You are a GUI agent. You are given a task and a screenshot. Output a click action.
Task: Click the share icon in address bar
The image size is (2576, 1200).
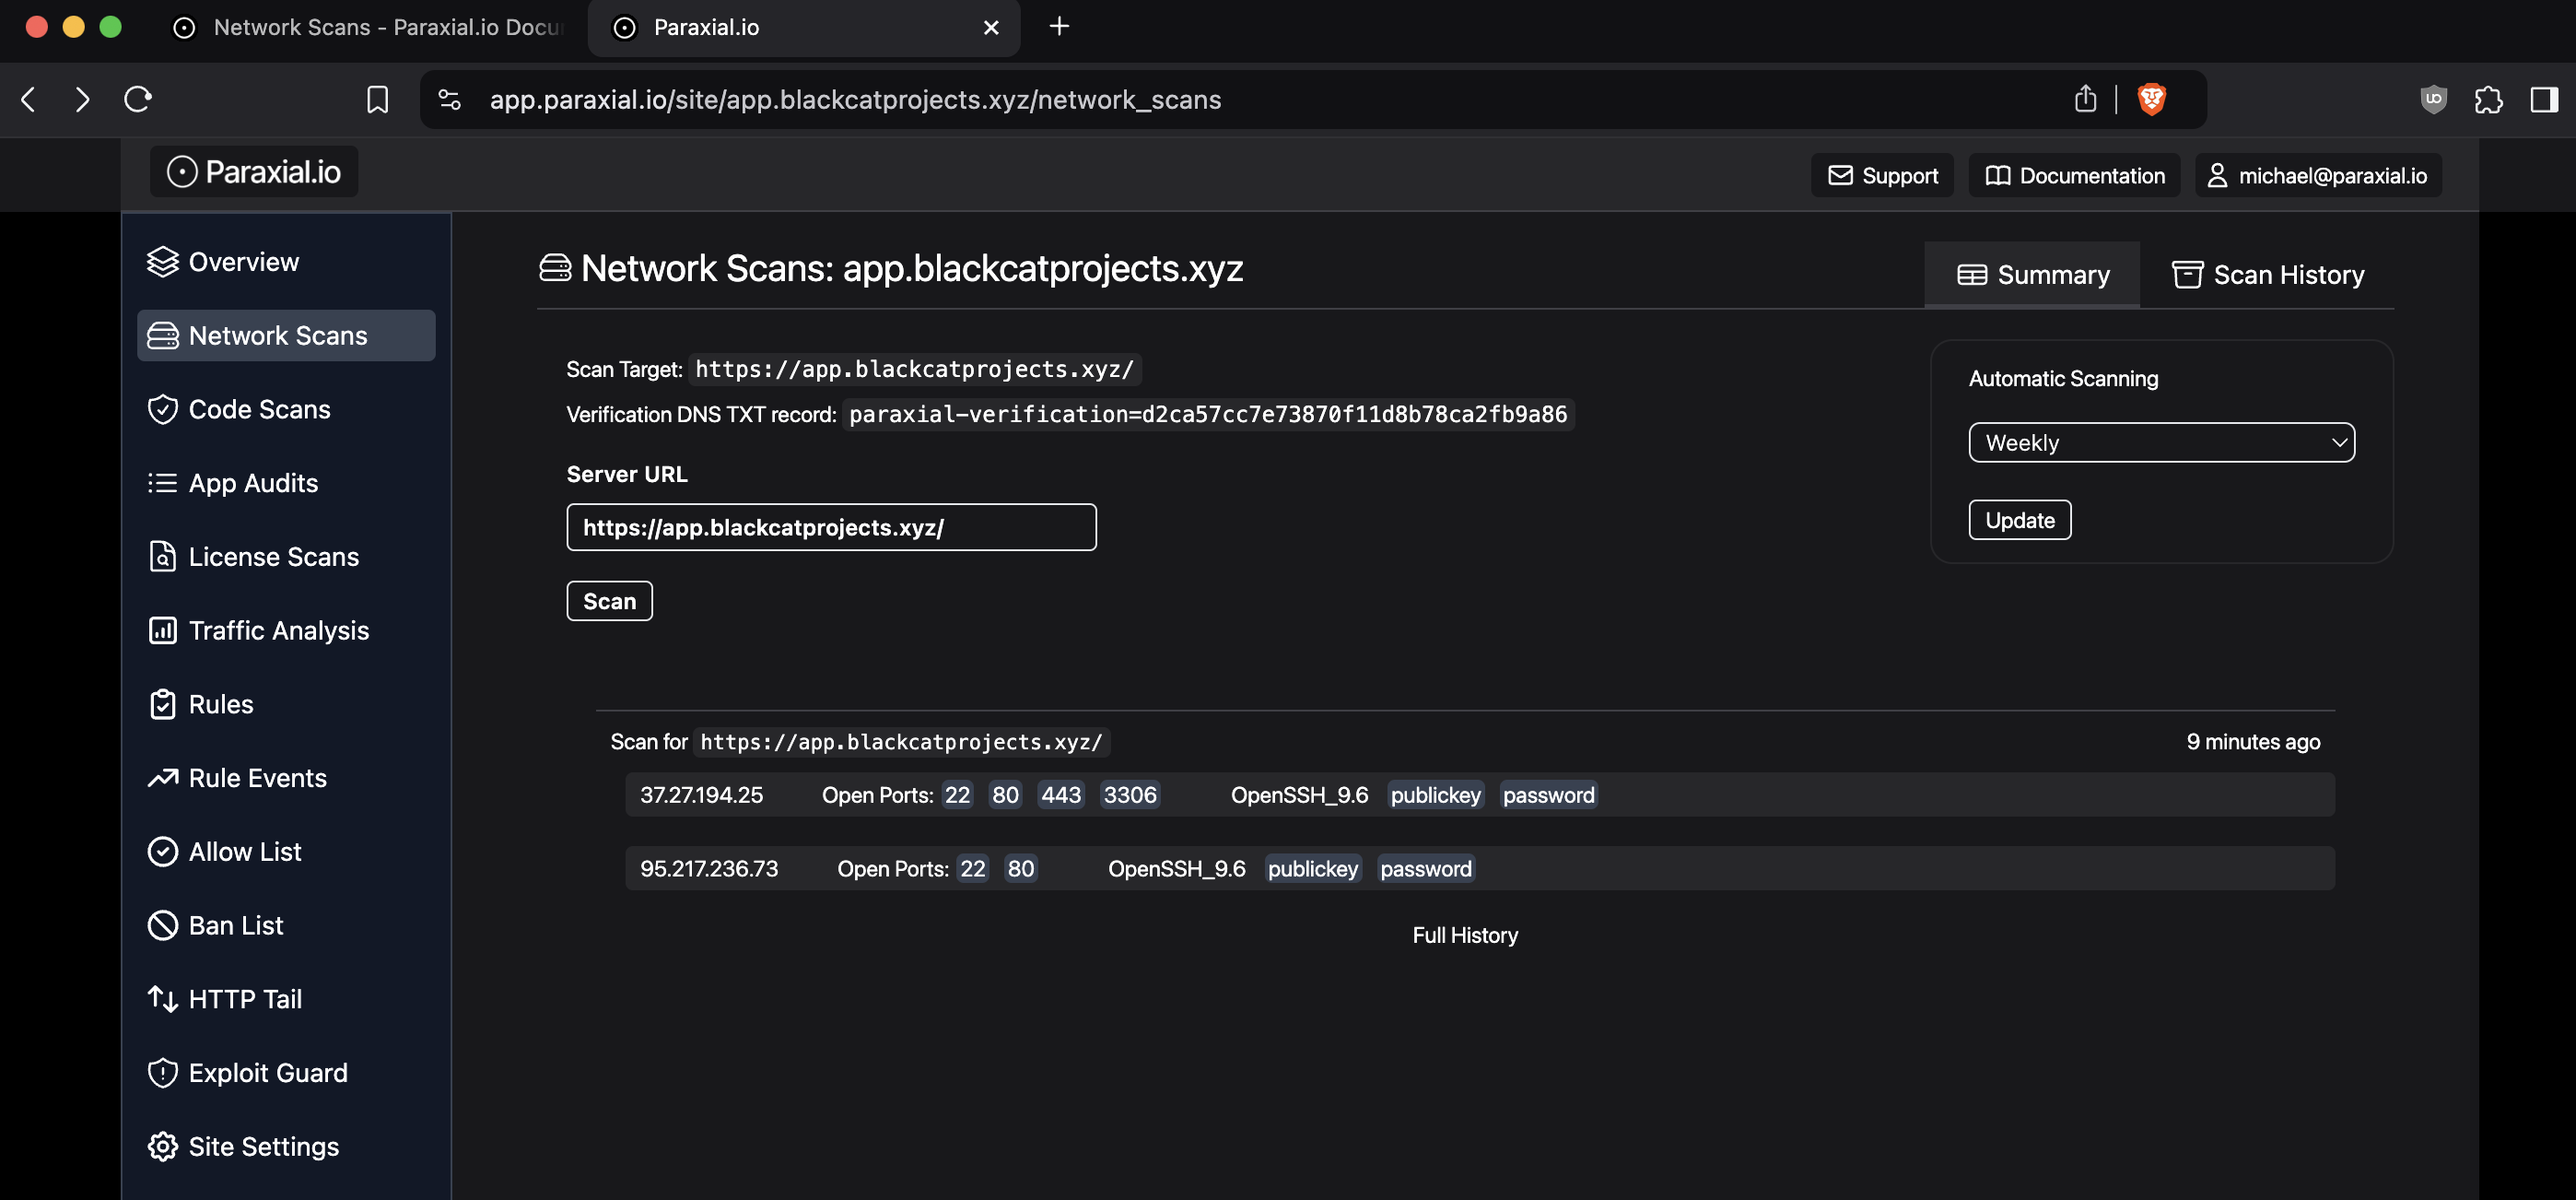click(x=2085, y=99)
